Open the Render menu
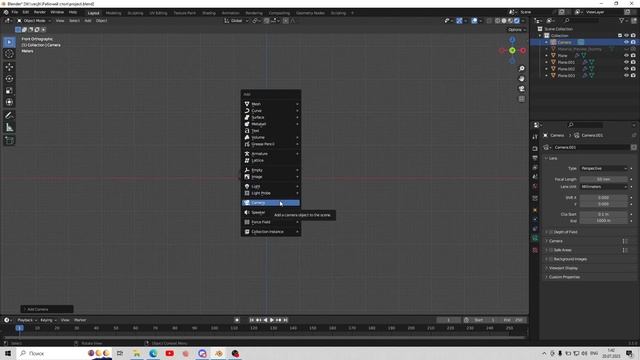The width and height of the screenshot is (640, 360). click(40, 12)
